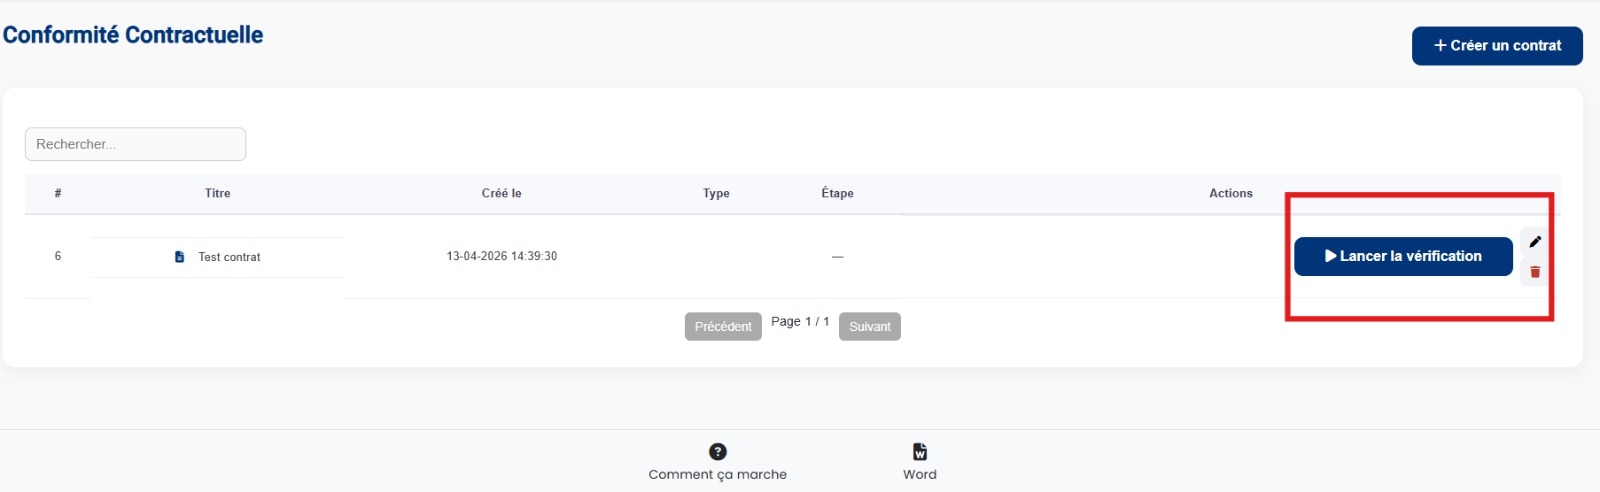Sort by the Type column header
The height and width of the screenshot is (492, 1600).
716,194
